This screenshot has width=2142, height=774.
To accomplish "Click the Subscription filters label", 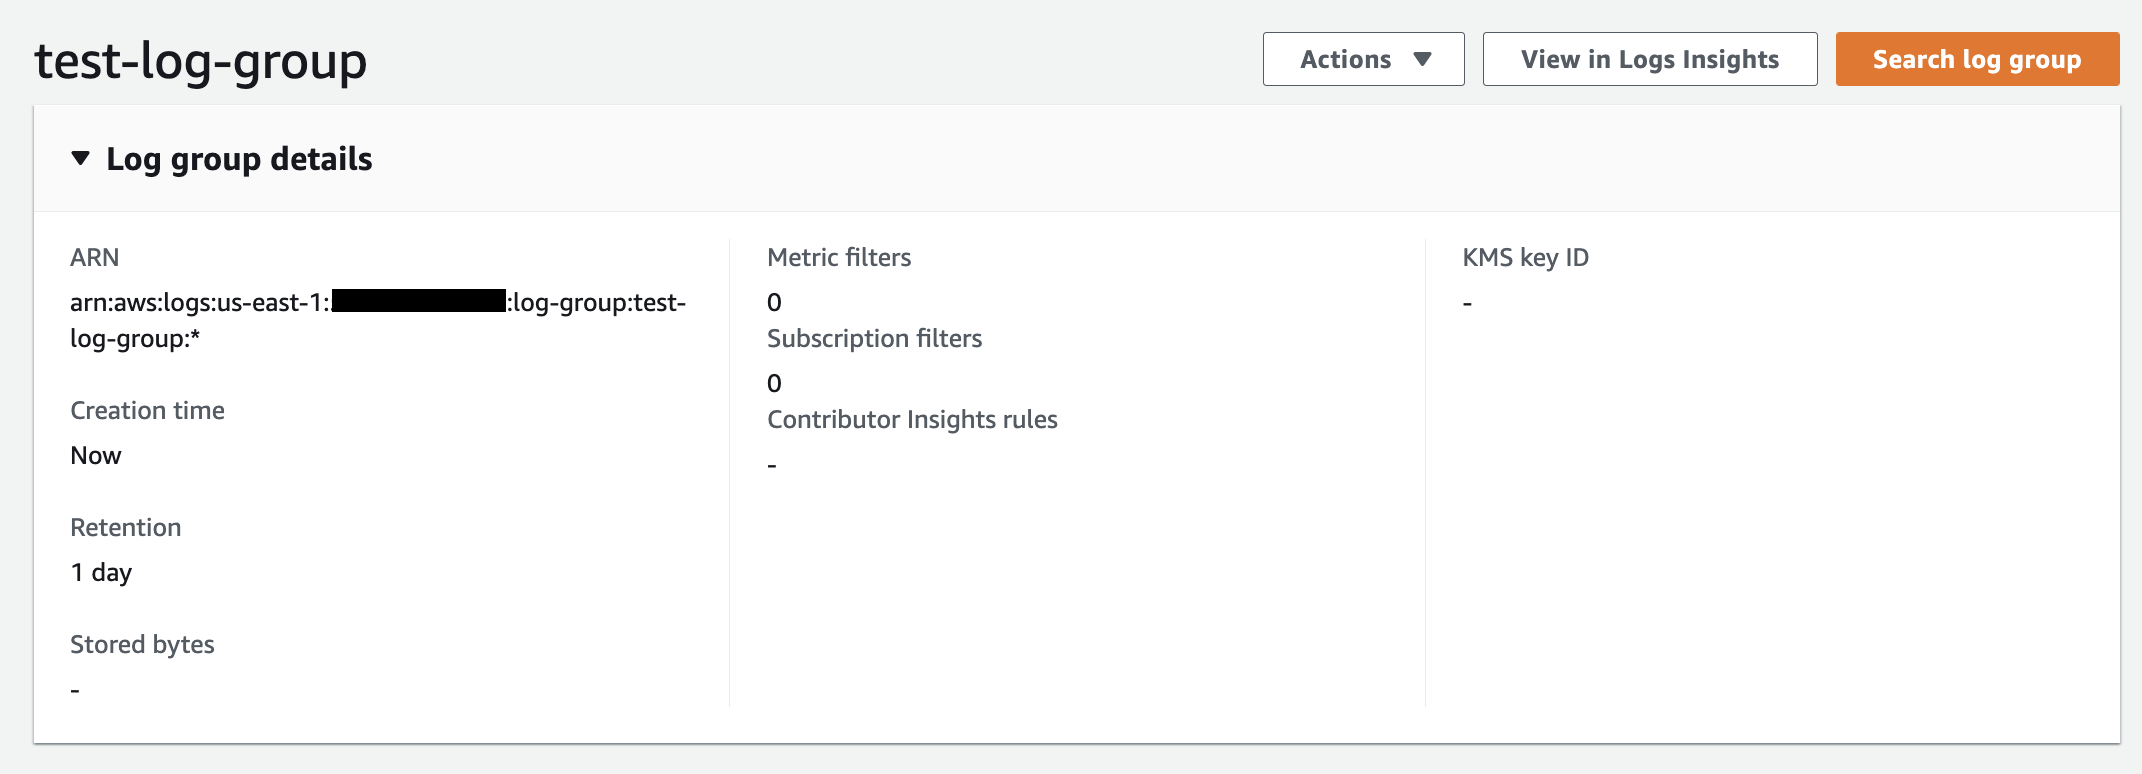I will (x=874, y=339).
